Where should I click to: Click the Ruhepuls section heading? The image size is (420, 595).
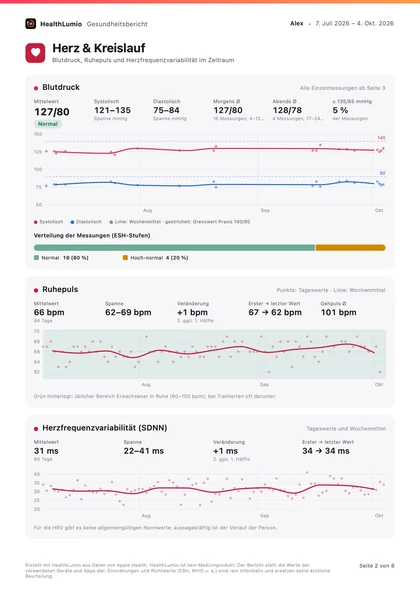tap(60, 290)
